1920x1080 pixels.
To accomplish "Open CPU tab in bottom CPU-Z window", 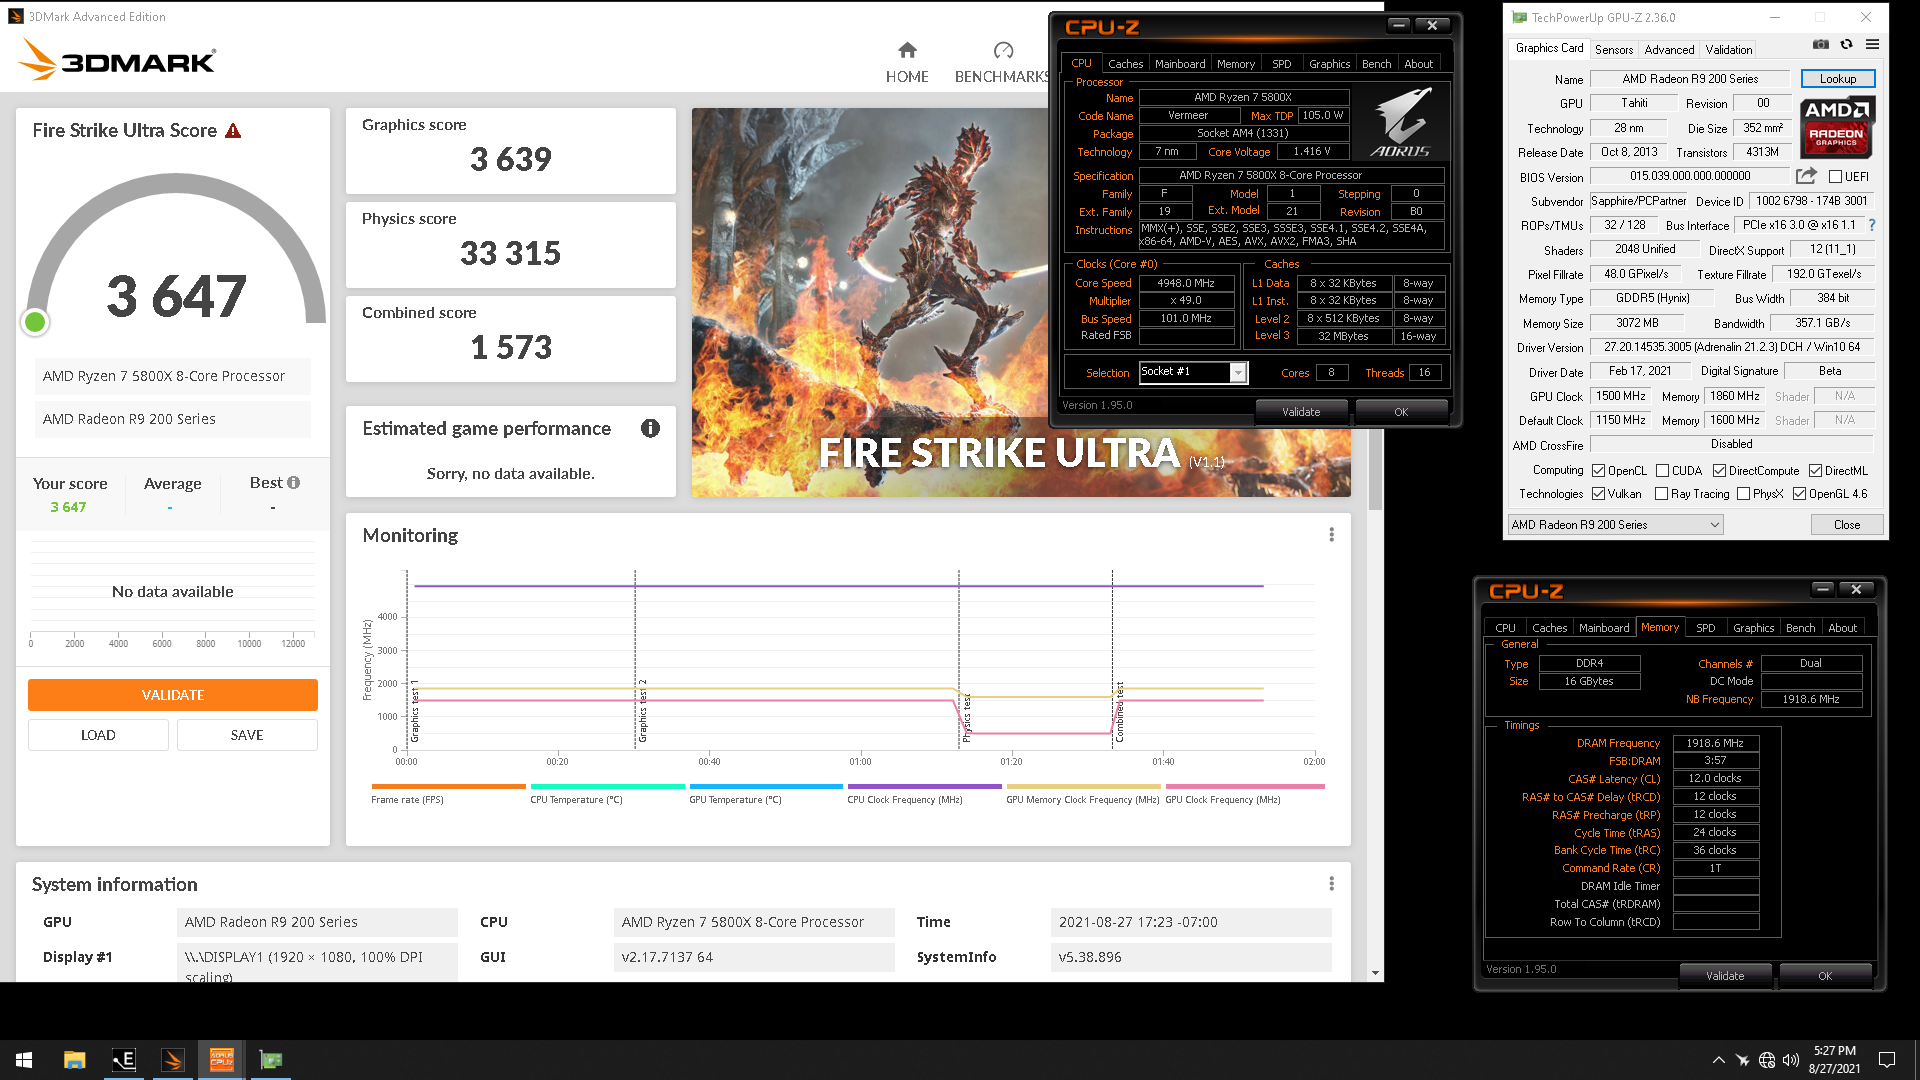I will pos(1505,628).
